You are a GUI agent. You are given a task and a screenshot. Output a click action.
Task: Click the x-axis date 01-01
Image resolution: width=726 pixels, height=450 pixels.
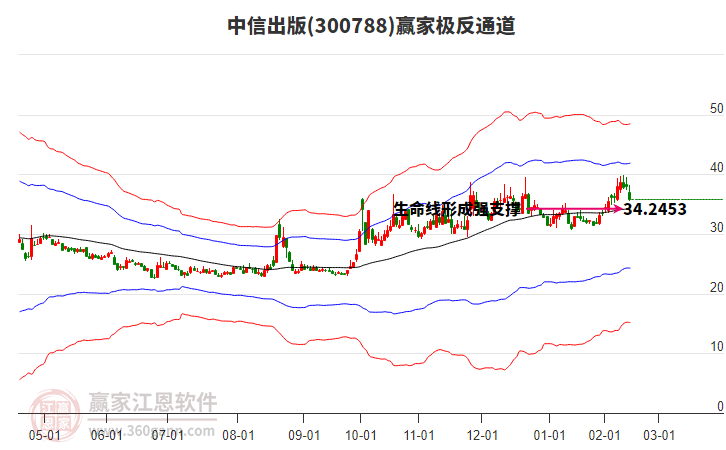pos(550,436)
